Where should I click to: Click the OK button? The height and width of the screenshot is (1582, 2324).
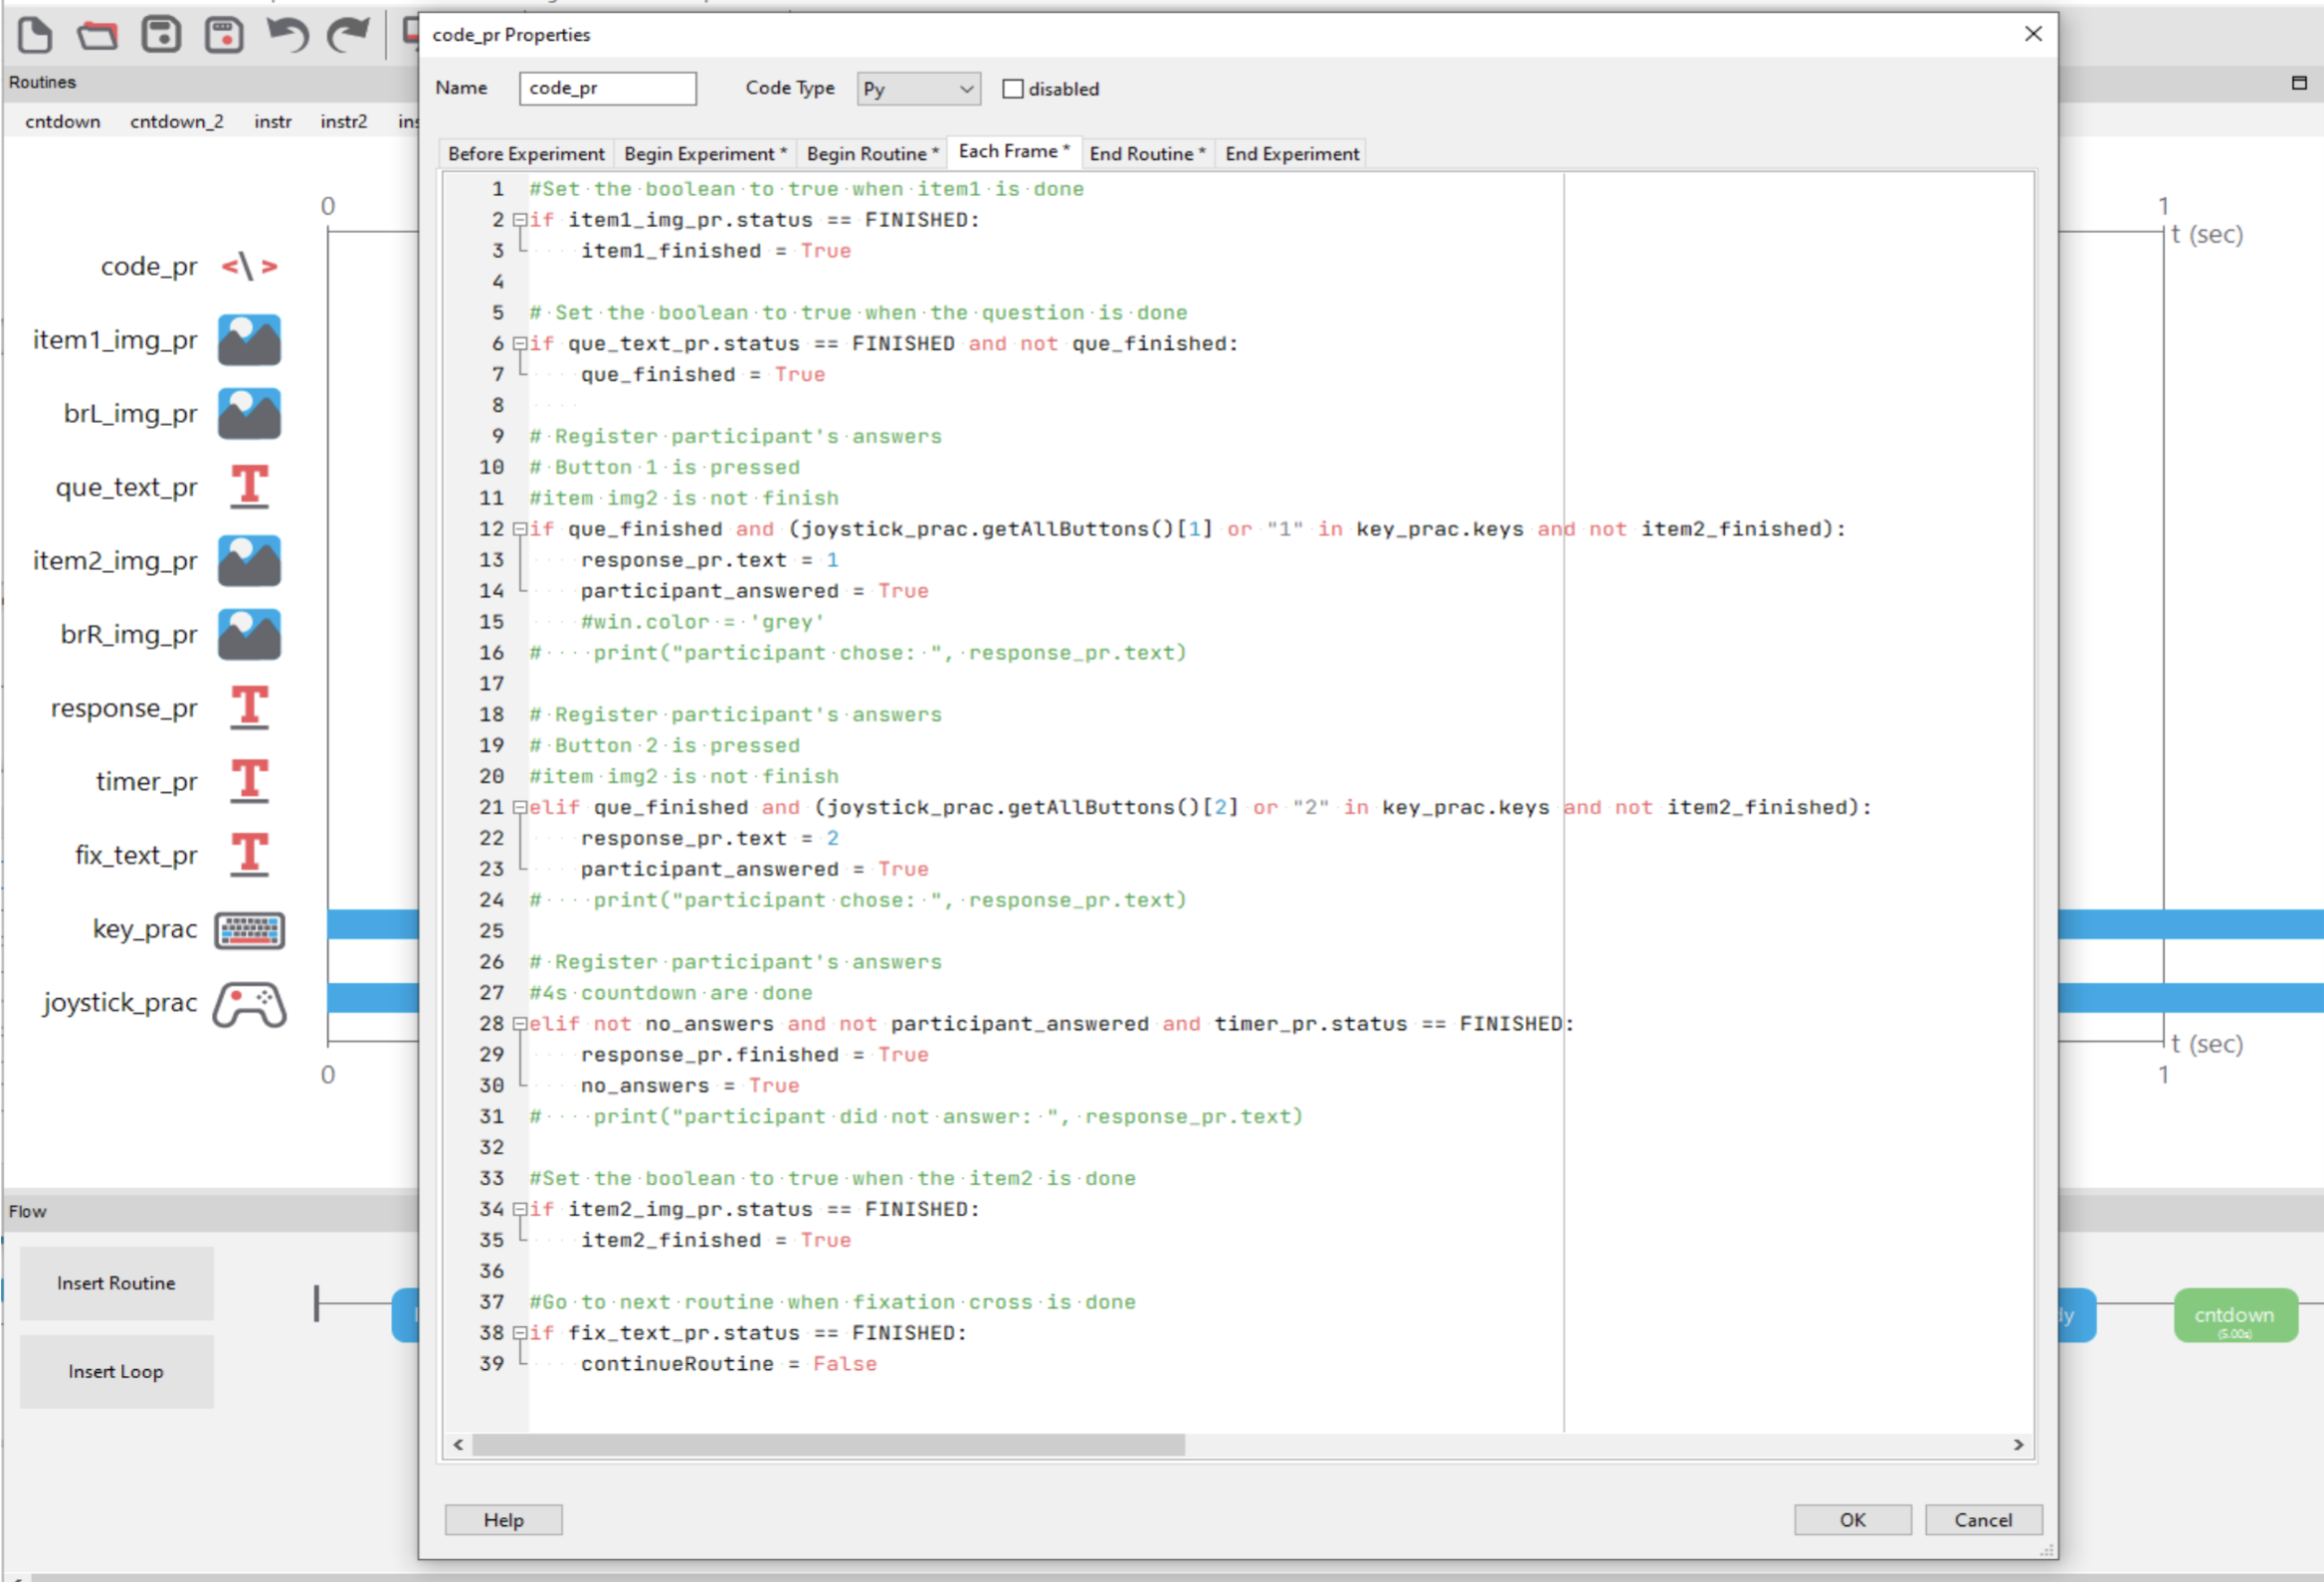[x=1852, y=1520]
